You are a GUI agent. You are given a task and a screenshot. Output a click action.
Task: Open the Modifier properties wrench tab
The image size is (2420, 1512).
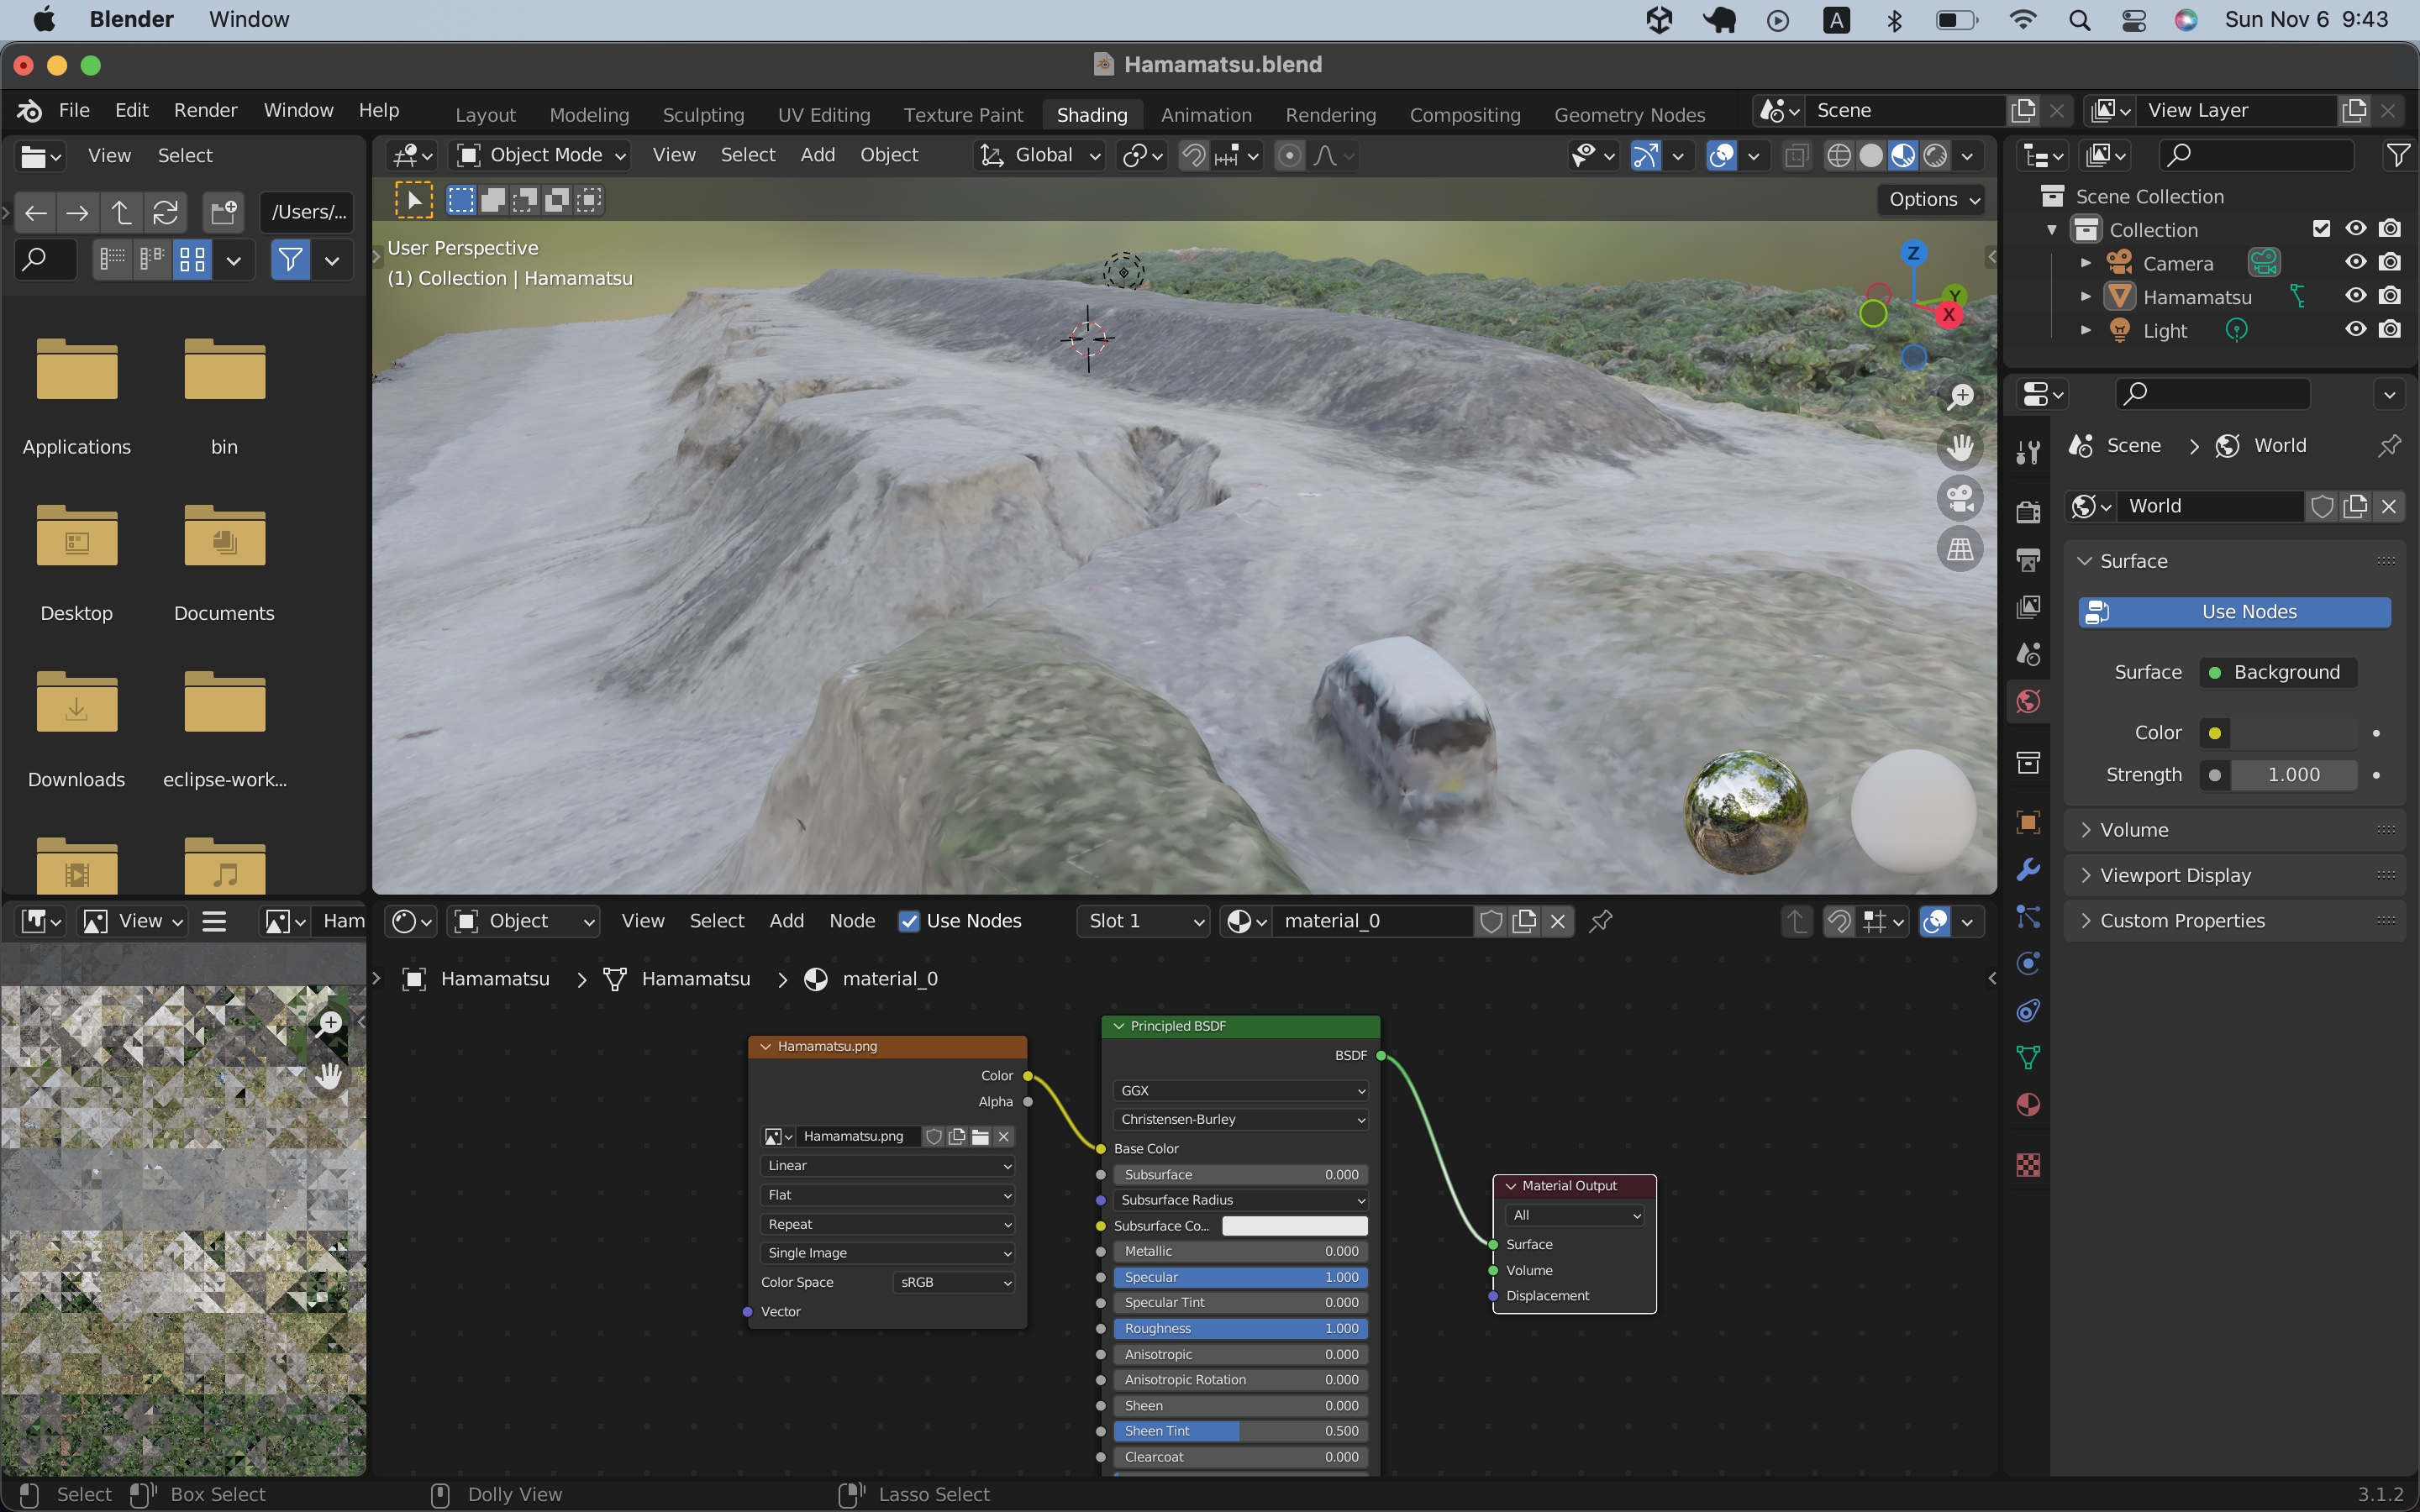coord(2028,869)
